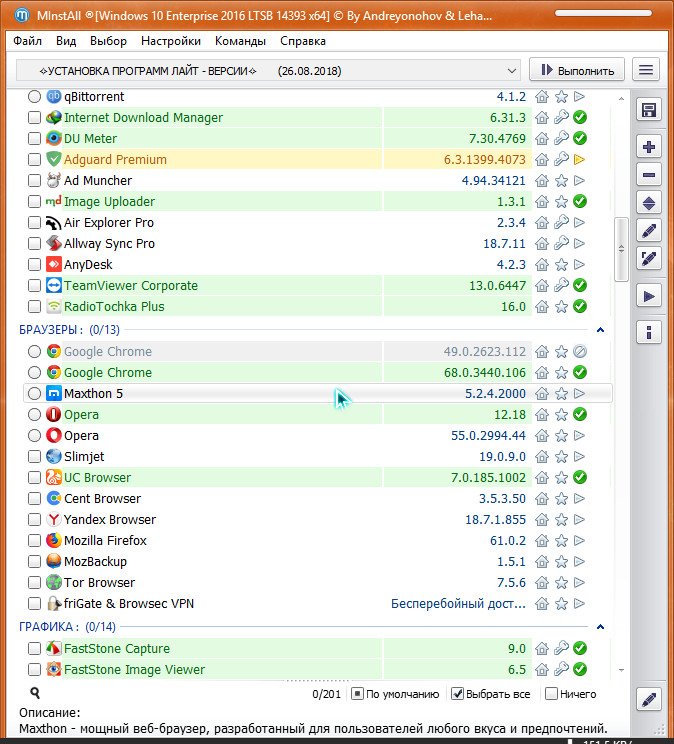Click the search magnifier icon at bottom
The image size is (674, 744).
pyautogui.click(x=35, y=693)
